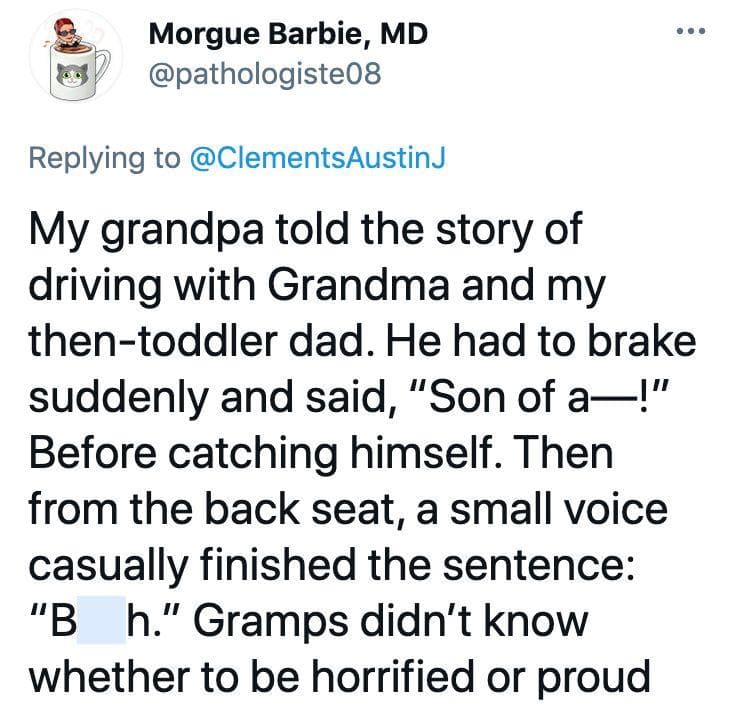Follow the @ClementsAustinJ mention link
The width and height of the screenshot is (740, 724).
tap(318, 158)
